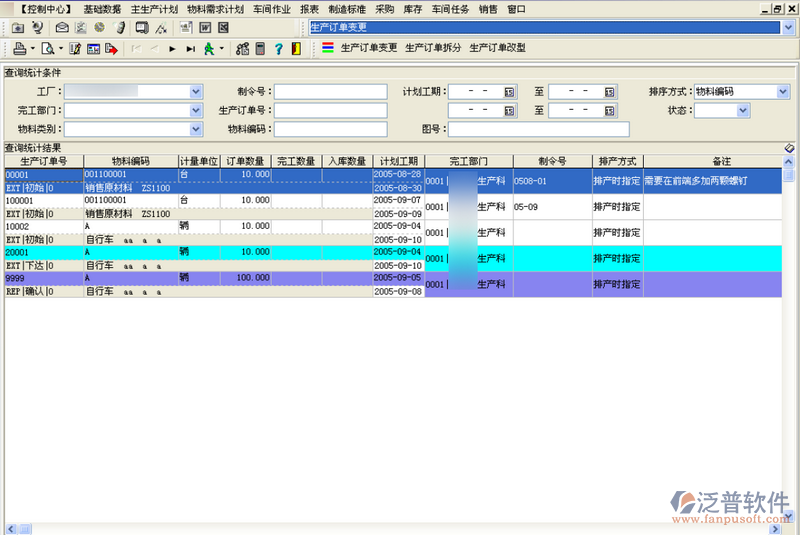Click the Word document icon

(205, 27)
